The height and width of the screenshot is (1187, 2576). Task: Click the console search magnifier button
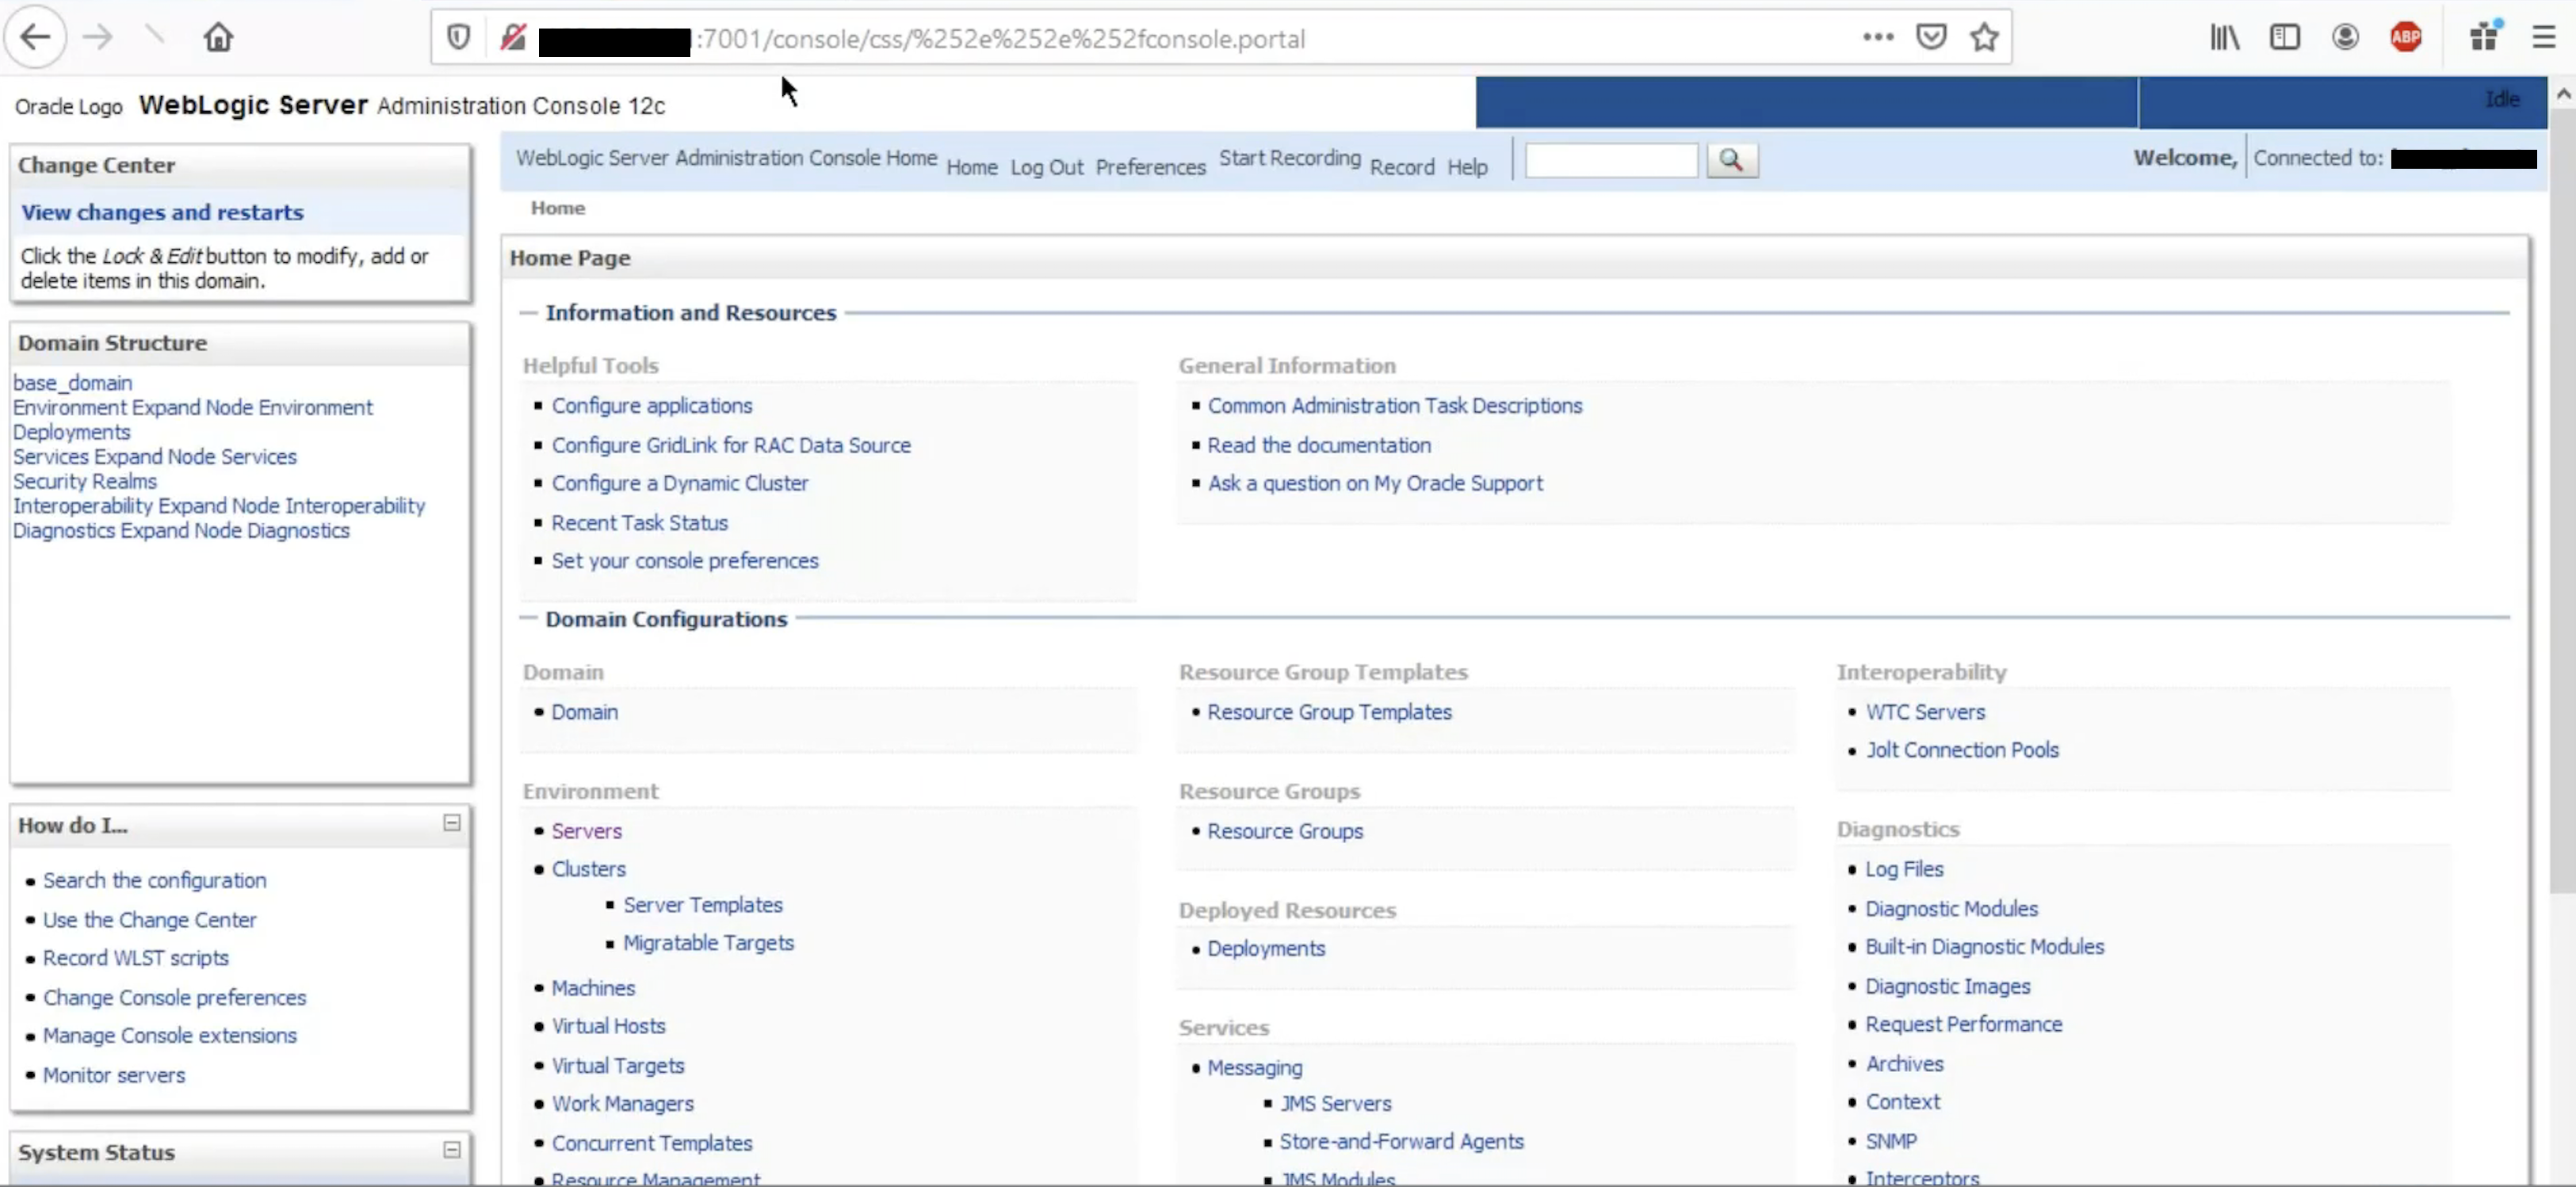click(x=1731, y=160)
